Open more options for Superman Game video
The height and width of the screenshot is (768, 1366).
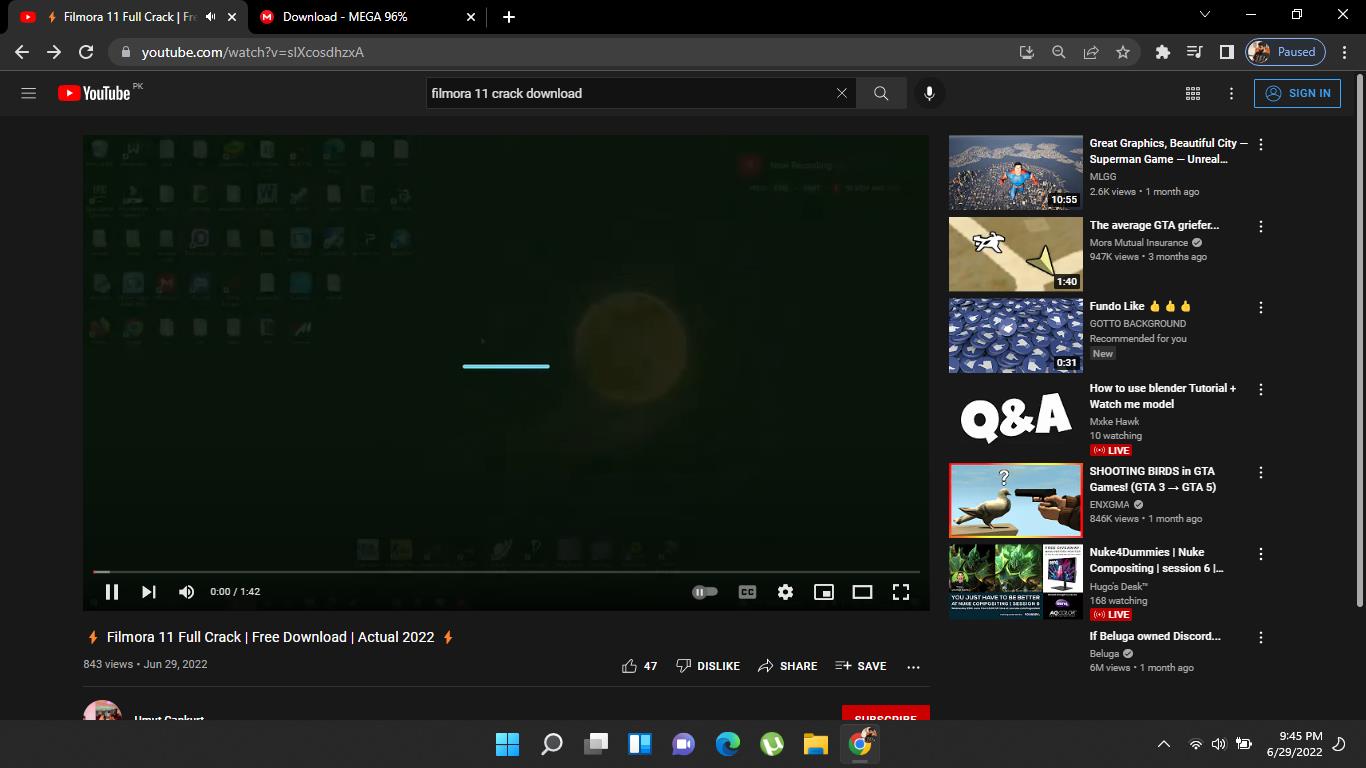tap(1261, 145)
